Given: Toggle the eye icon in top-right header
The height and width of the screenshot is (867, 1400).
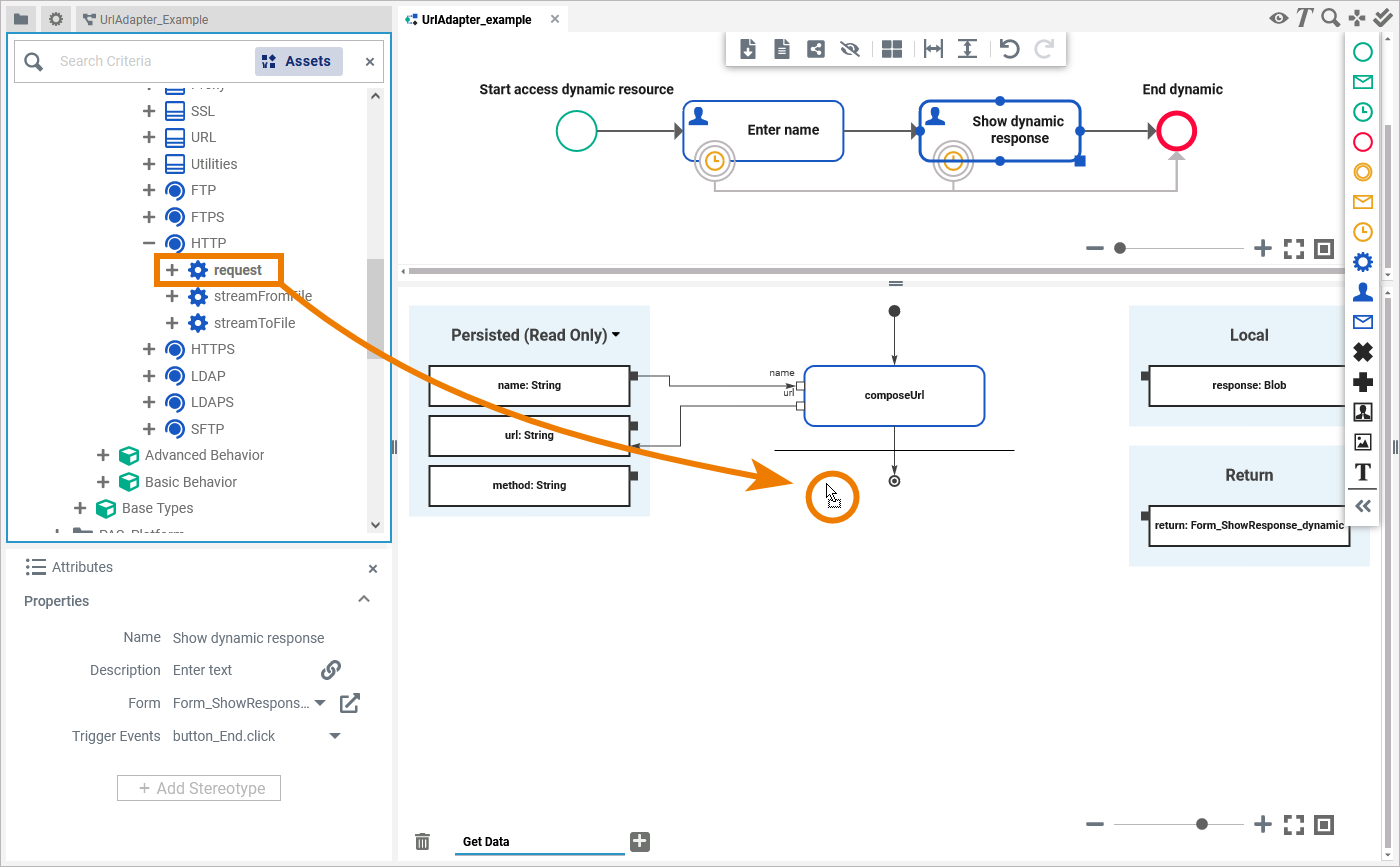Looking at the screenshot, I should click(1278, 18).
